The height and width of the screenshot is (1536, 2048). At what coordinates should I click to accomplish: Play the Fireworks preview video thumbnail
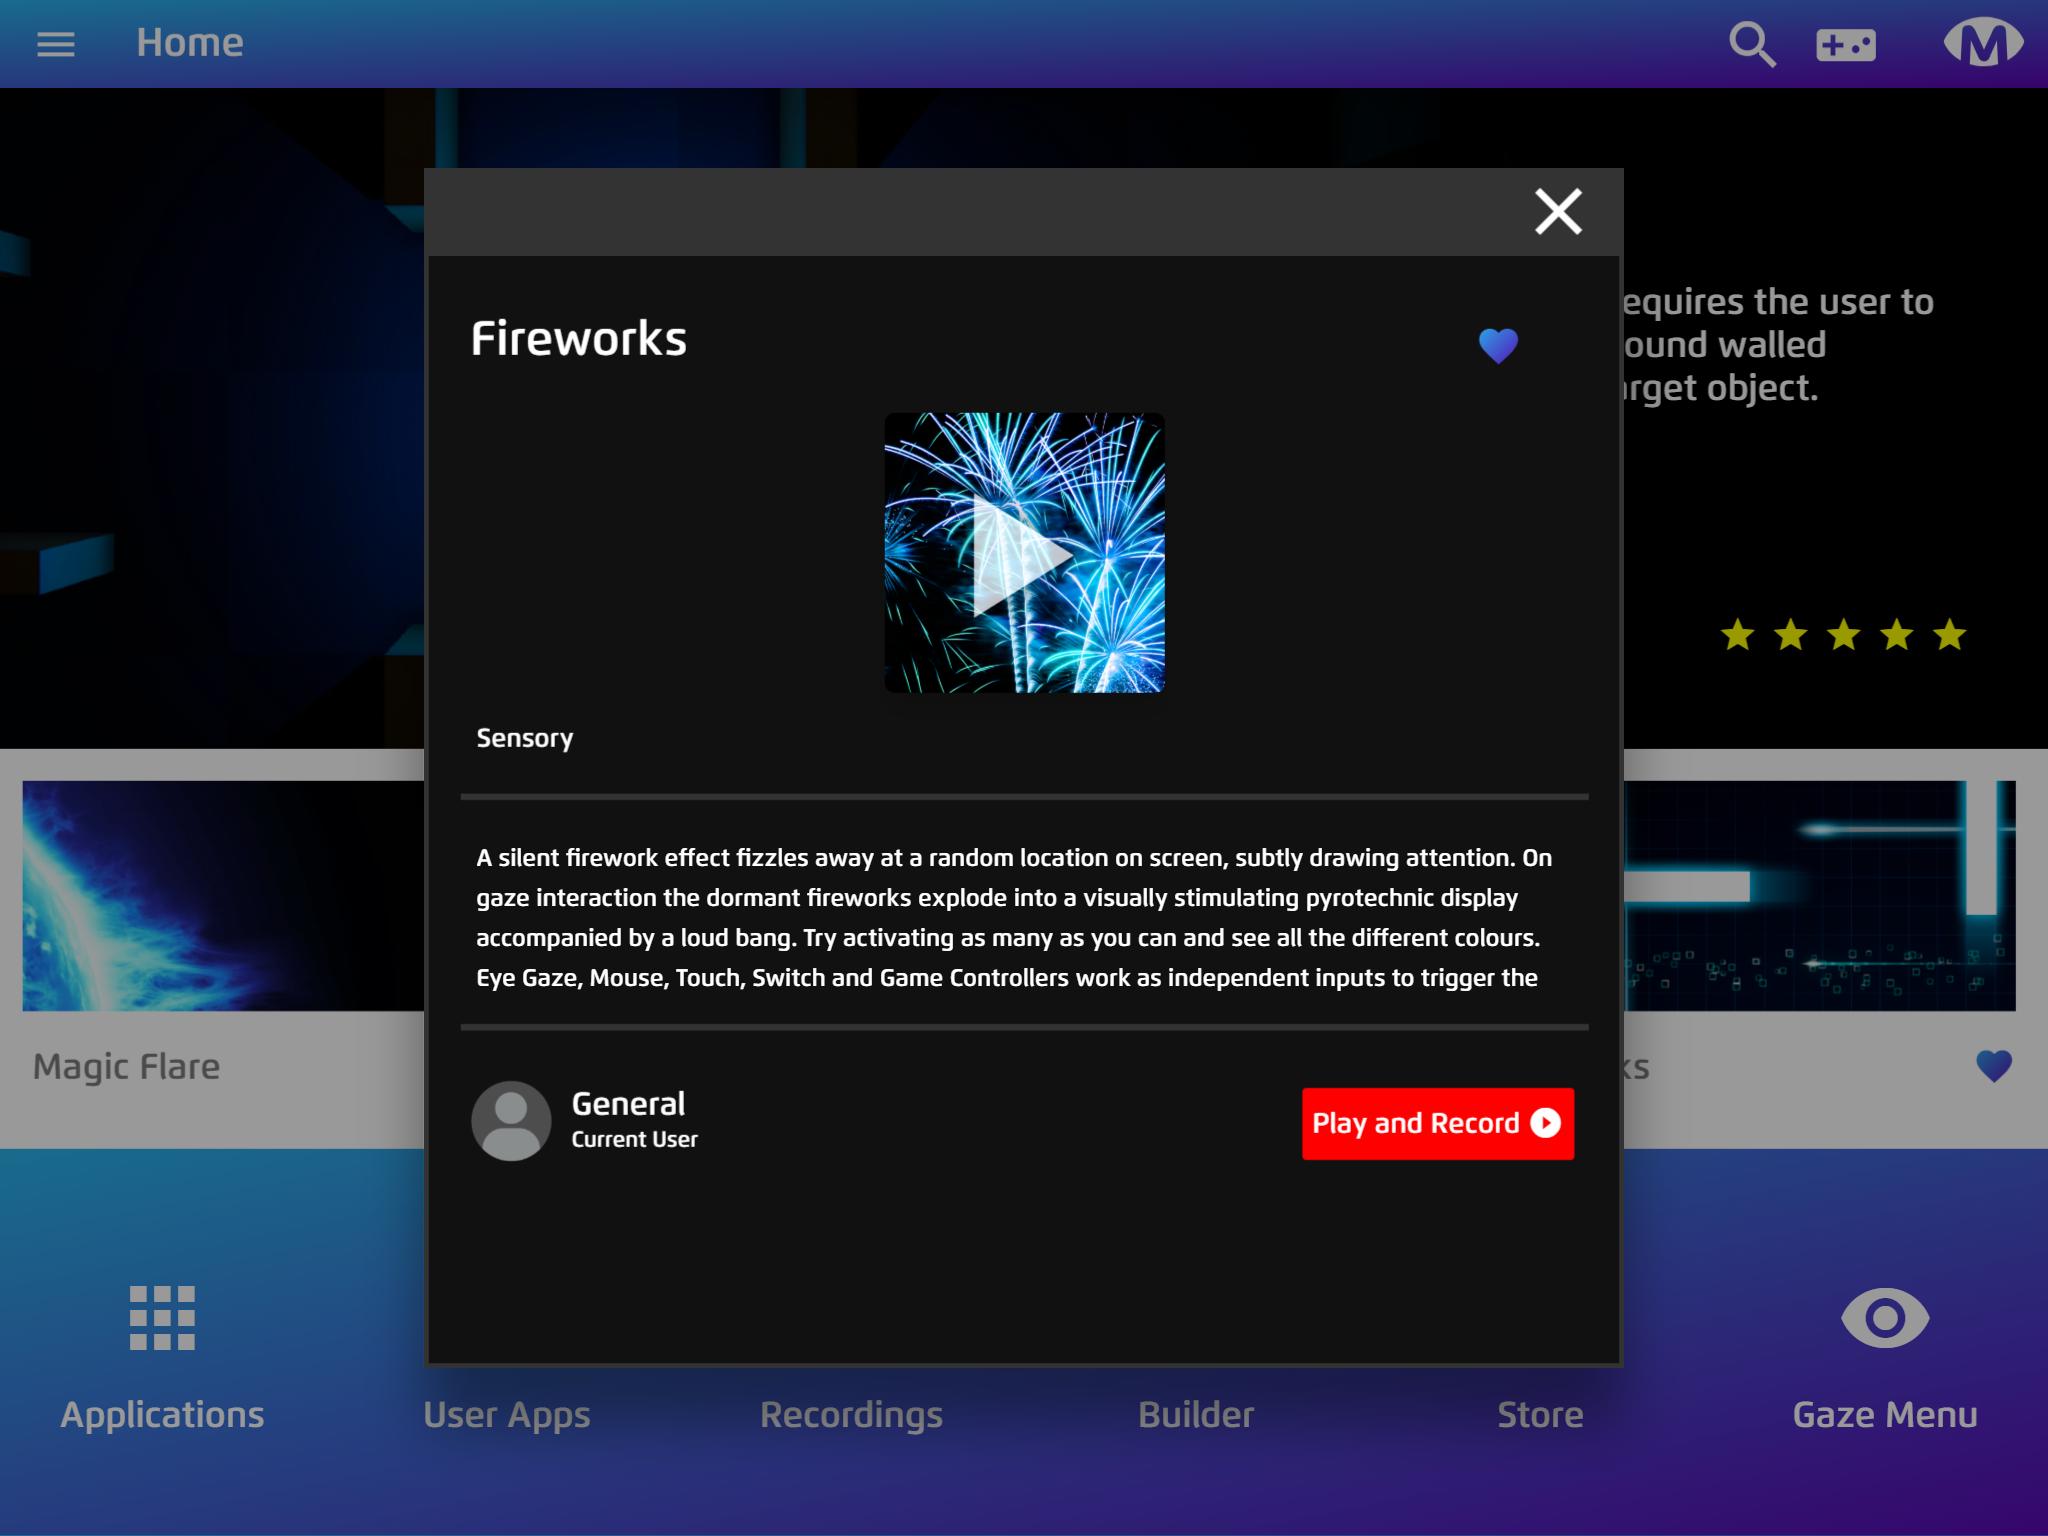[1024, 553]
